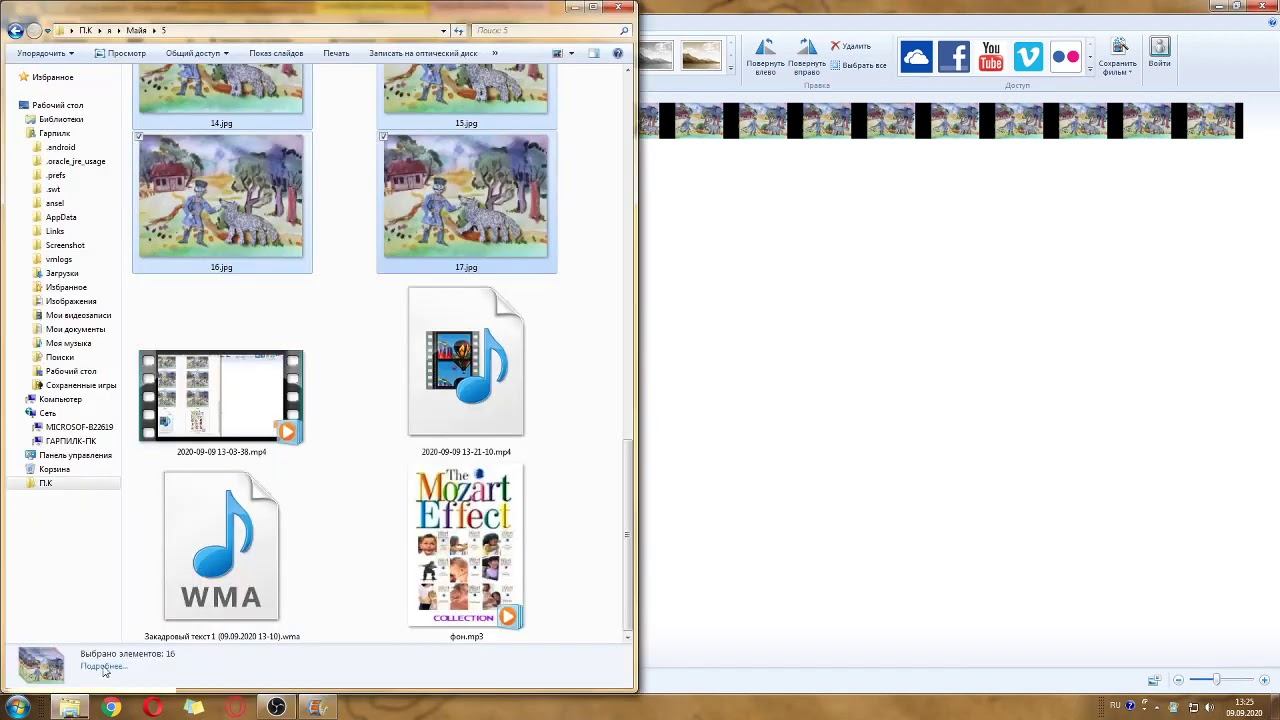Click Майя in address breadcrumb
Screen dimensions: 1280x720
[x=136, y=30]
